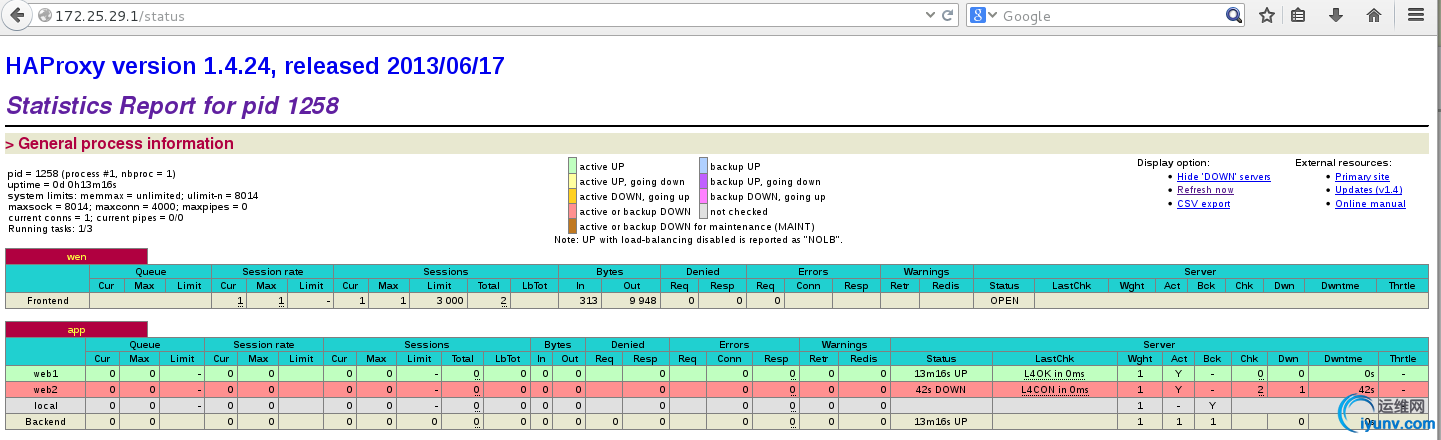Image resolution: width=1441 pixels, height=440 pixels.
Task: Select the web1 server row label
Action: 46,373
